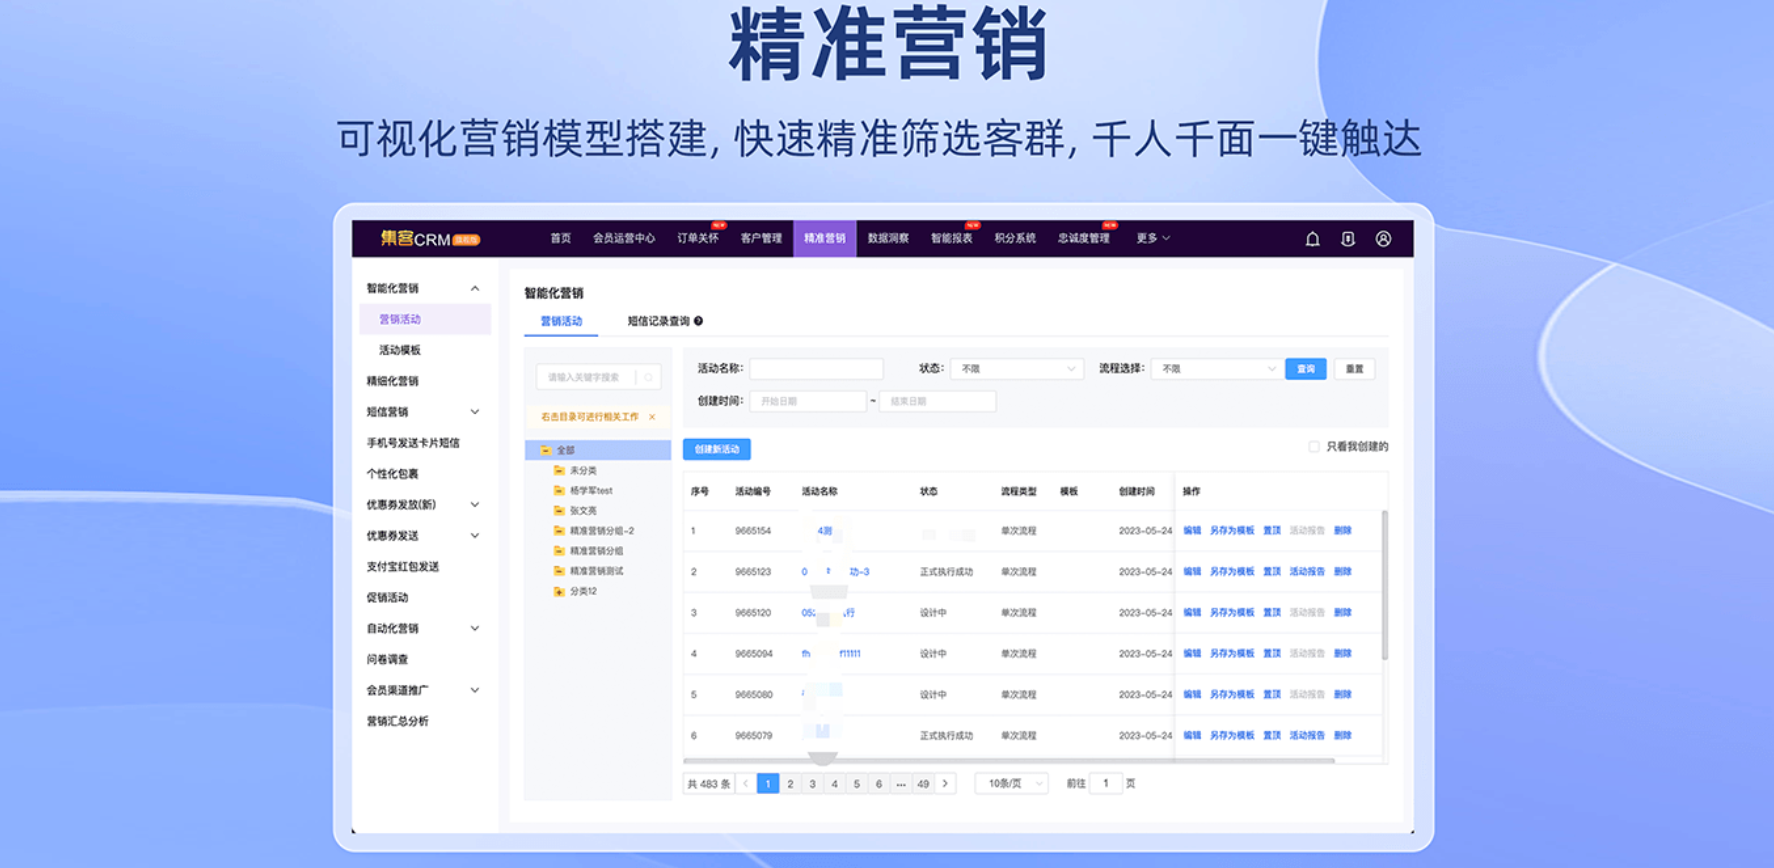Click the pagination ellipsis button

click(x=901, y=784)
